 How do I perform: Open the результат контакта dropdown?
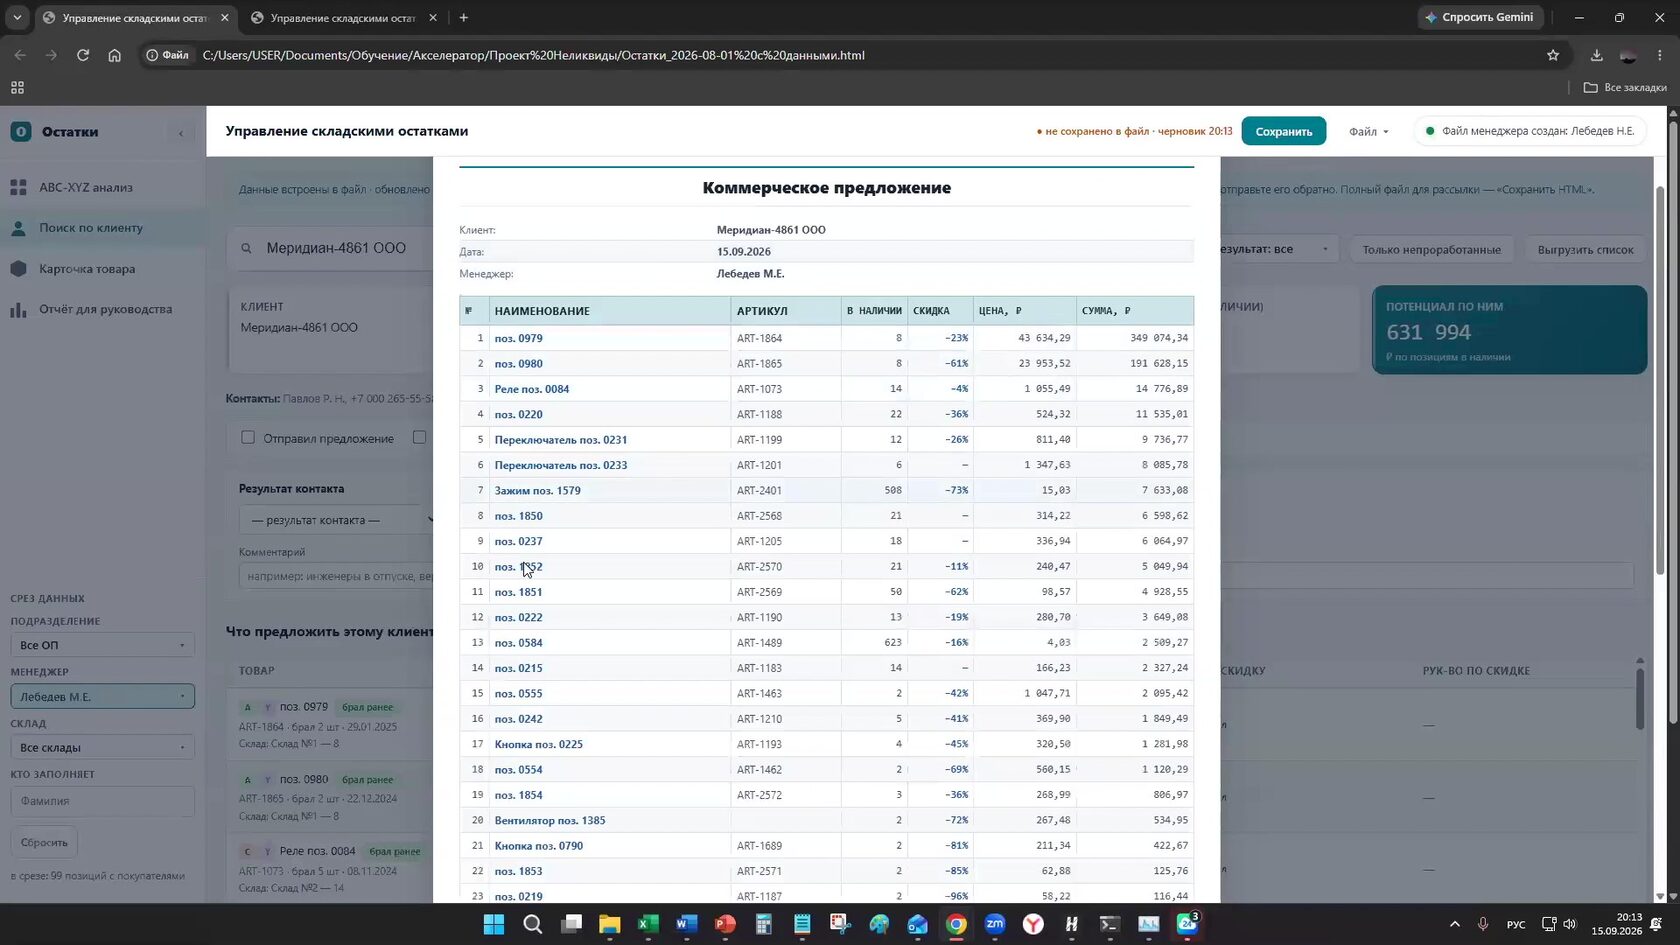pyautogui.click(x=336, y=520)
